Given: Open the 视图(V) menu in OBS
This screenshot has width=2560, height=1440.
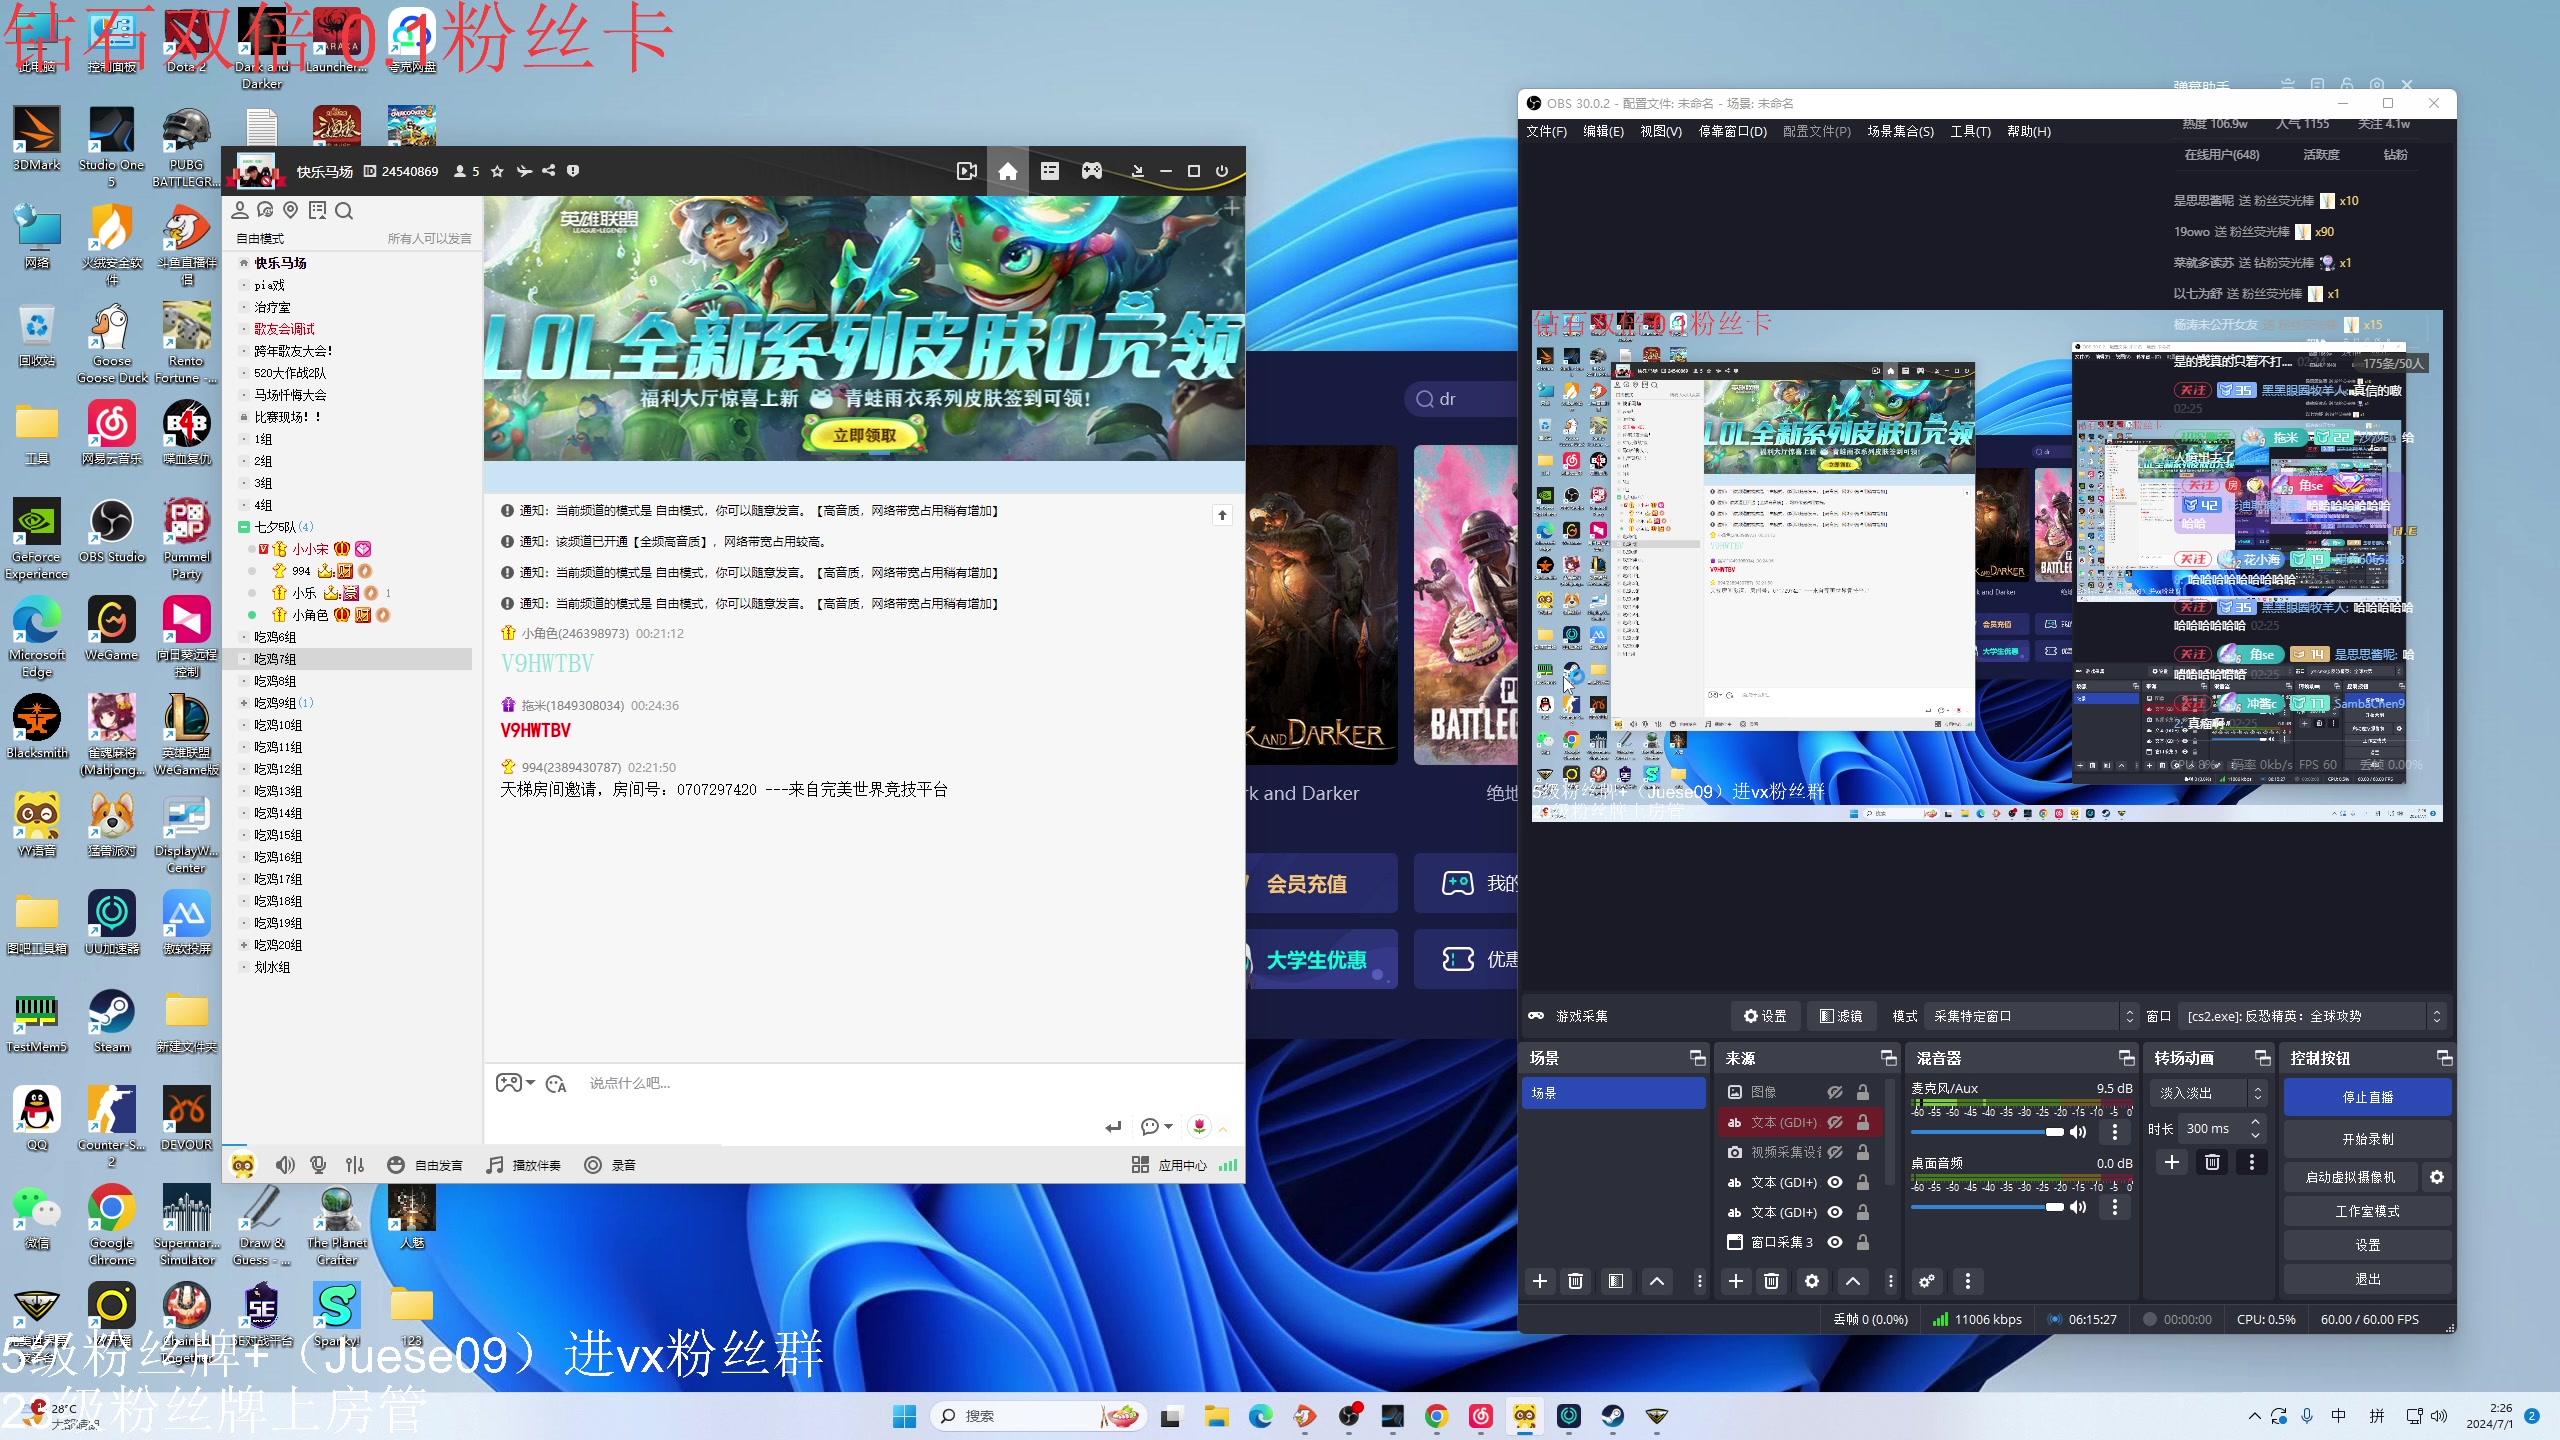Looking at the screenshot, I should [1660, 131].
